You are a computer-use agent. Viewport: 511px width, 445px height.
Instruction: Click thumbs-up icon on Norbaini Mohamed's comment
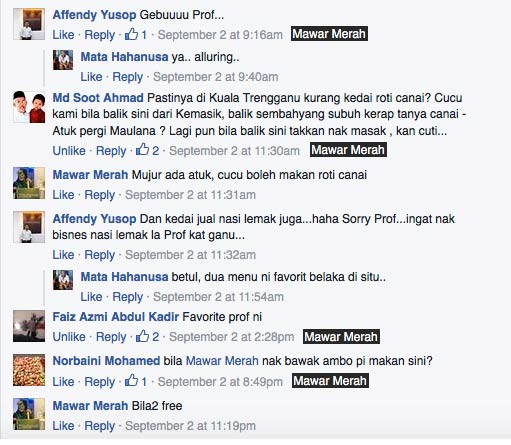131,381
